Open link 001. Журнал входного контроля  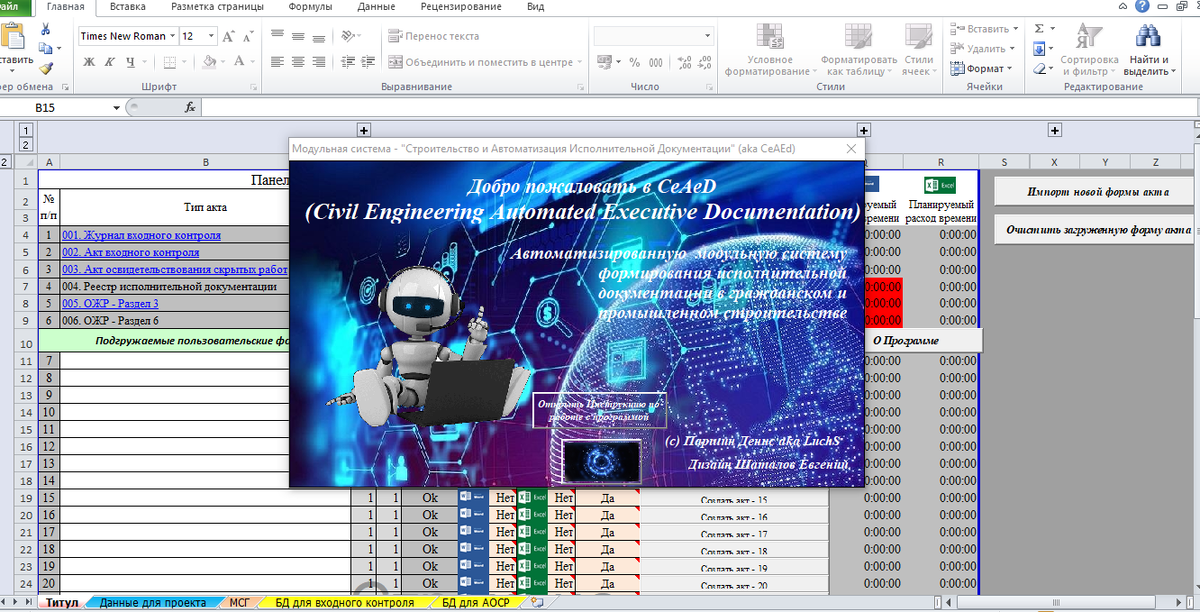click(x=141, y=236)
